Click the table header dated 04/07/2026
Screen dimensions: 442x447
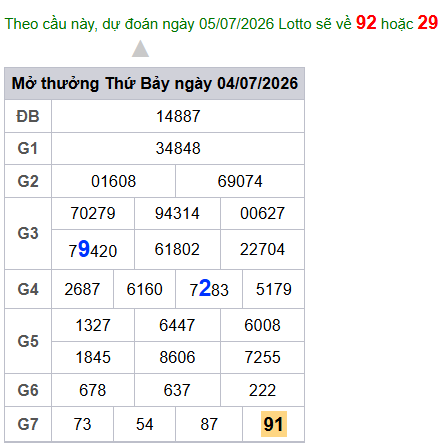coord(155,83)
